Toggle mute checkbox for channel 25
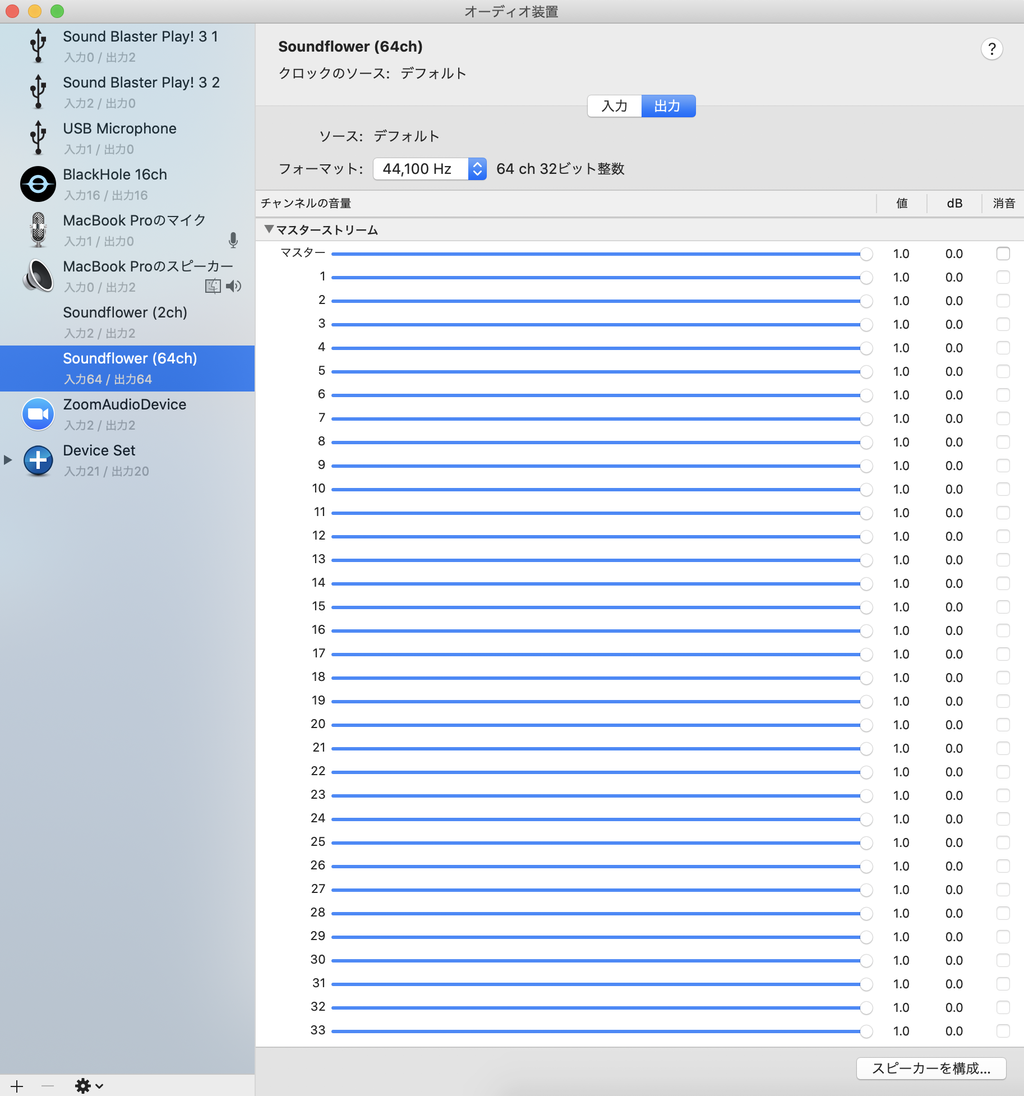 coord(1003,842)
